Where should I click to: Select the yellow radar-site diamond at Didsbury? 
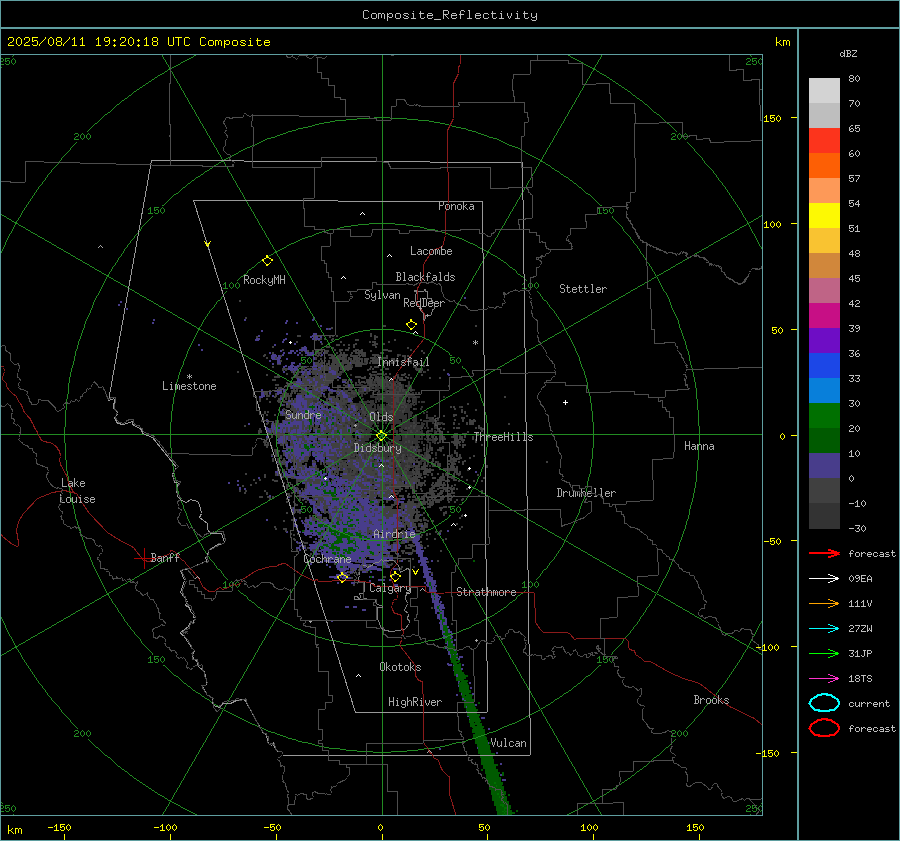point(381,436)
